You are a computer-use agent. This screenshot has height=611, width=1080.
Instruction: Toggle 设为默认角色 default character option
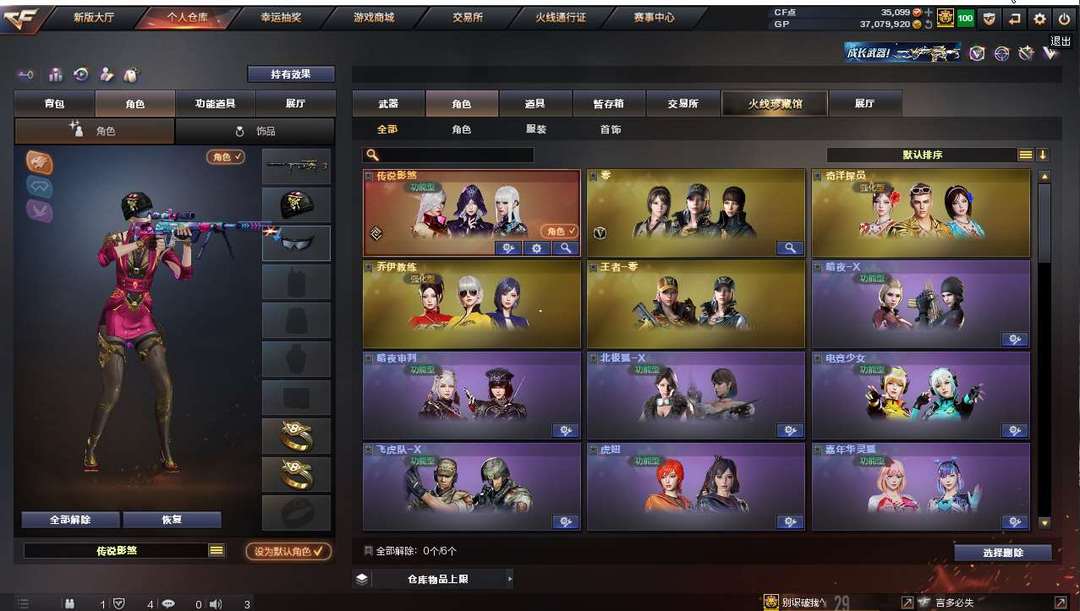(x=289, y=551)
